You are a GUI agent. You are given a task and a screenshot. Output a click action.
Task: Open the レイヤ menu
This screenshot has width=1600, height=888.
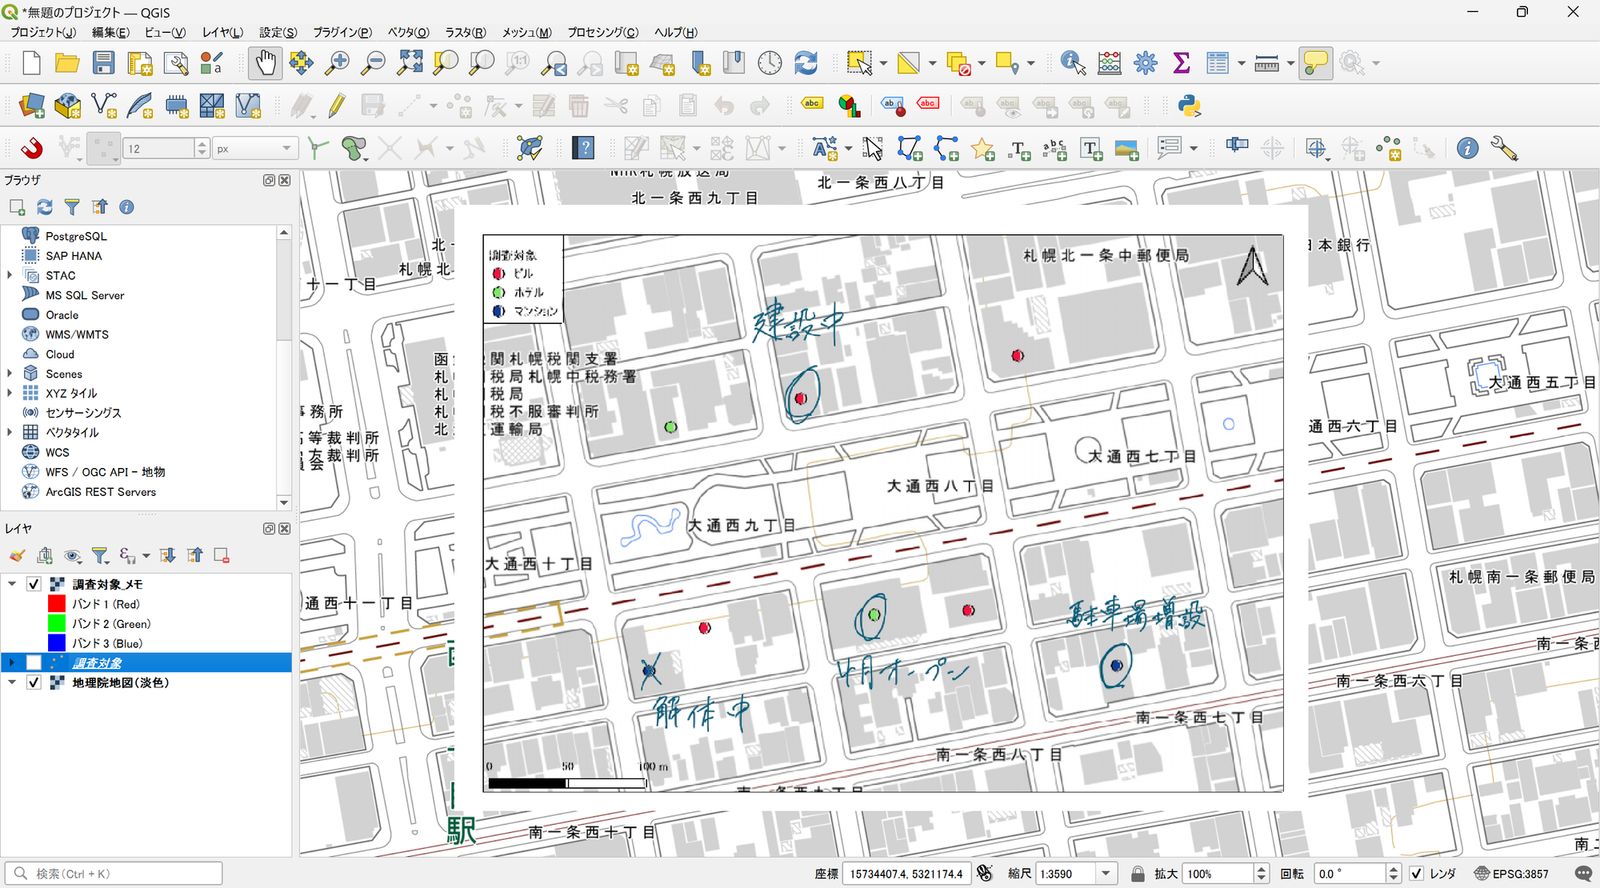click(x=222, y=32)
